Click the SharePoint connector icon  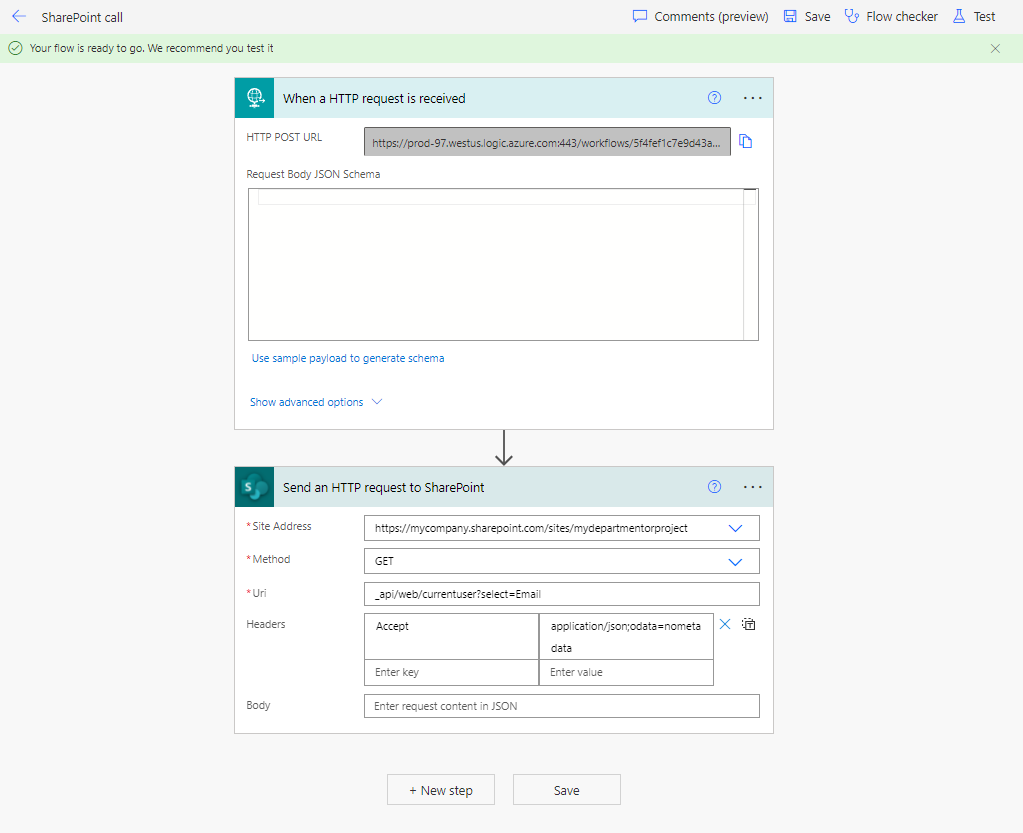[254, 488]
